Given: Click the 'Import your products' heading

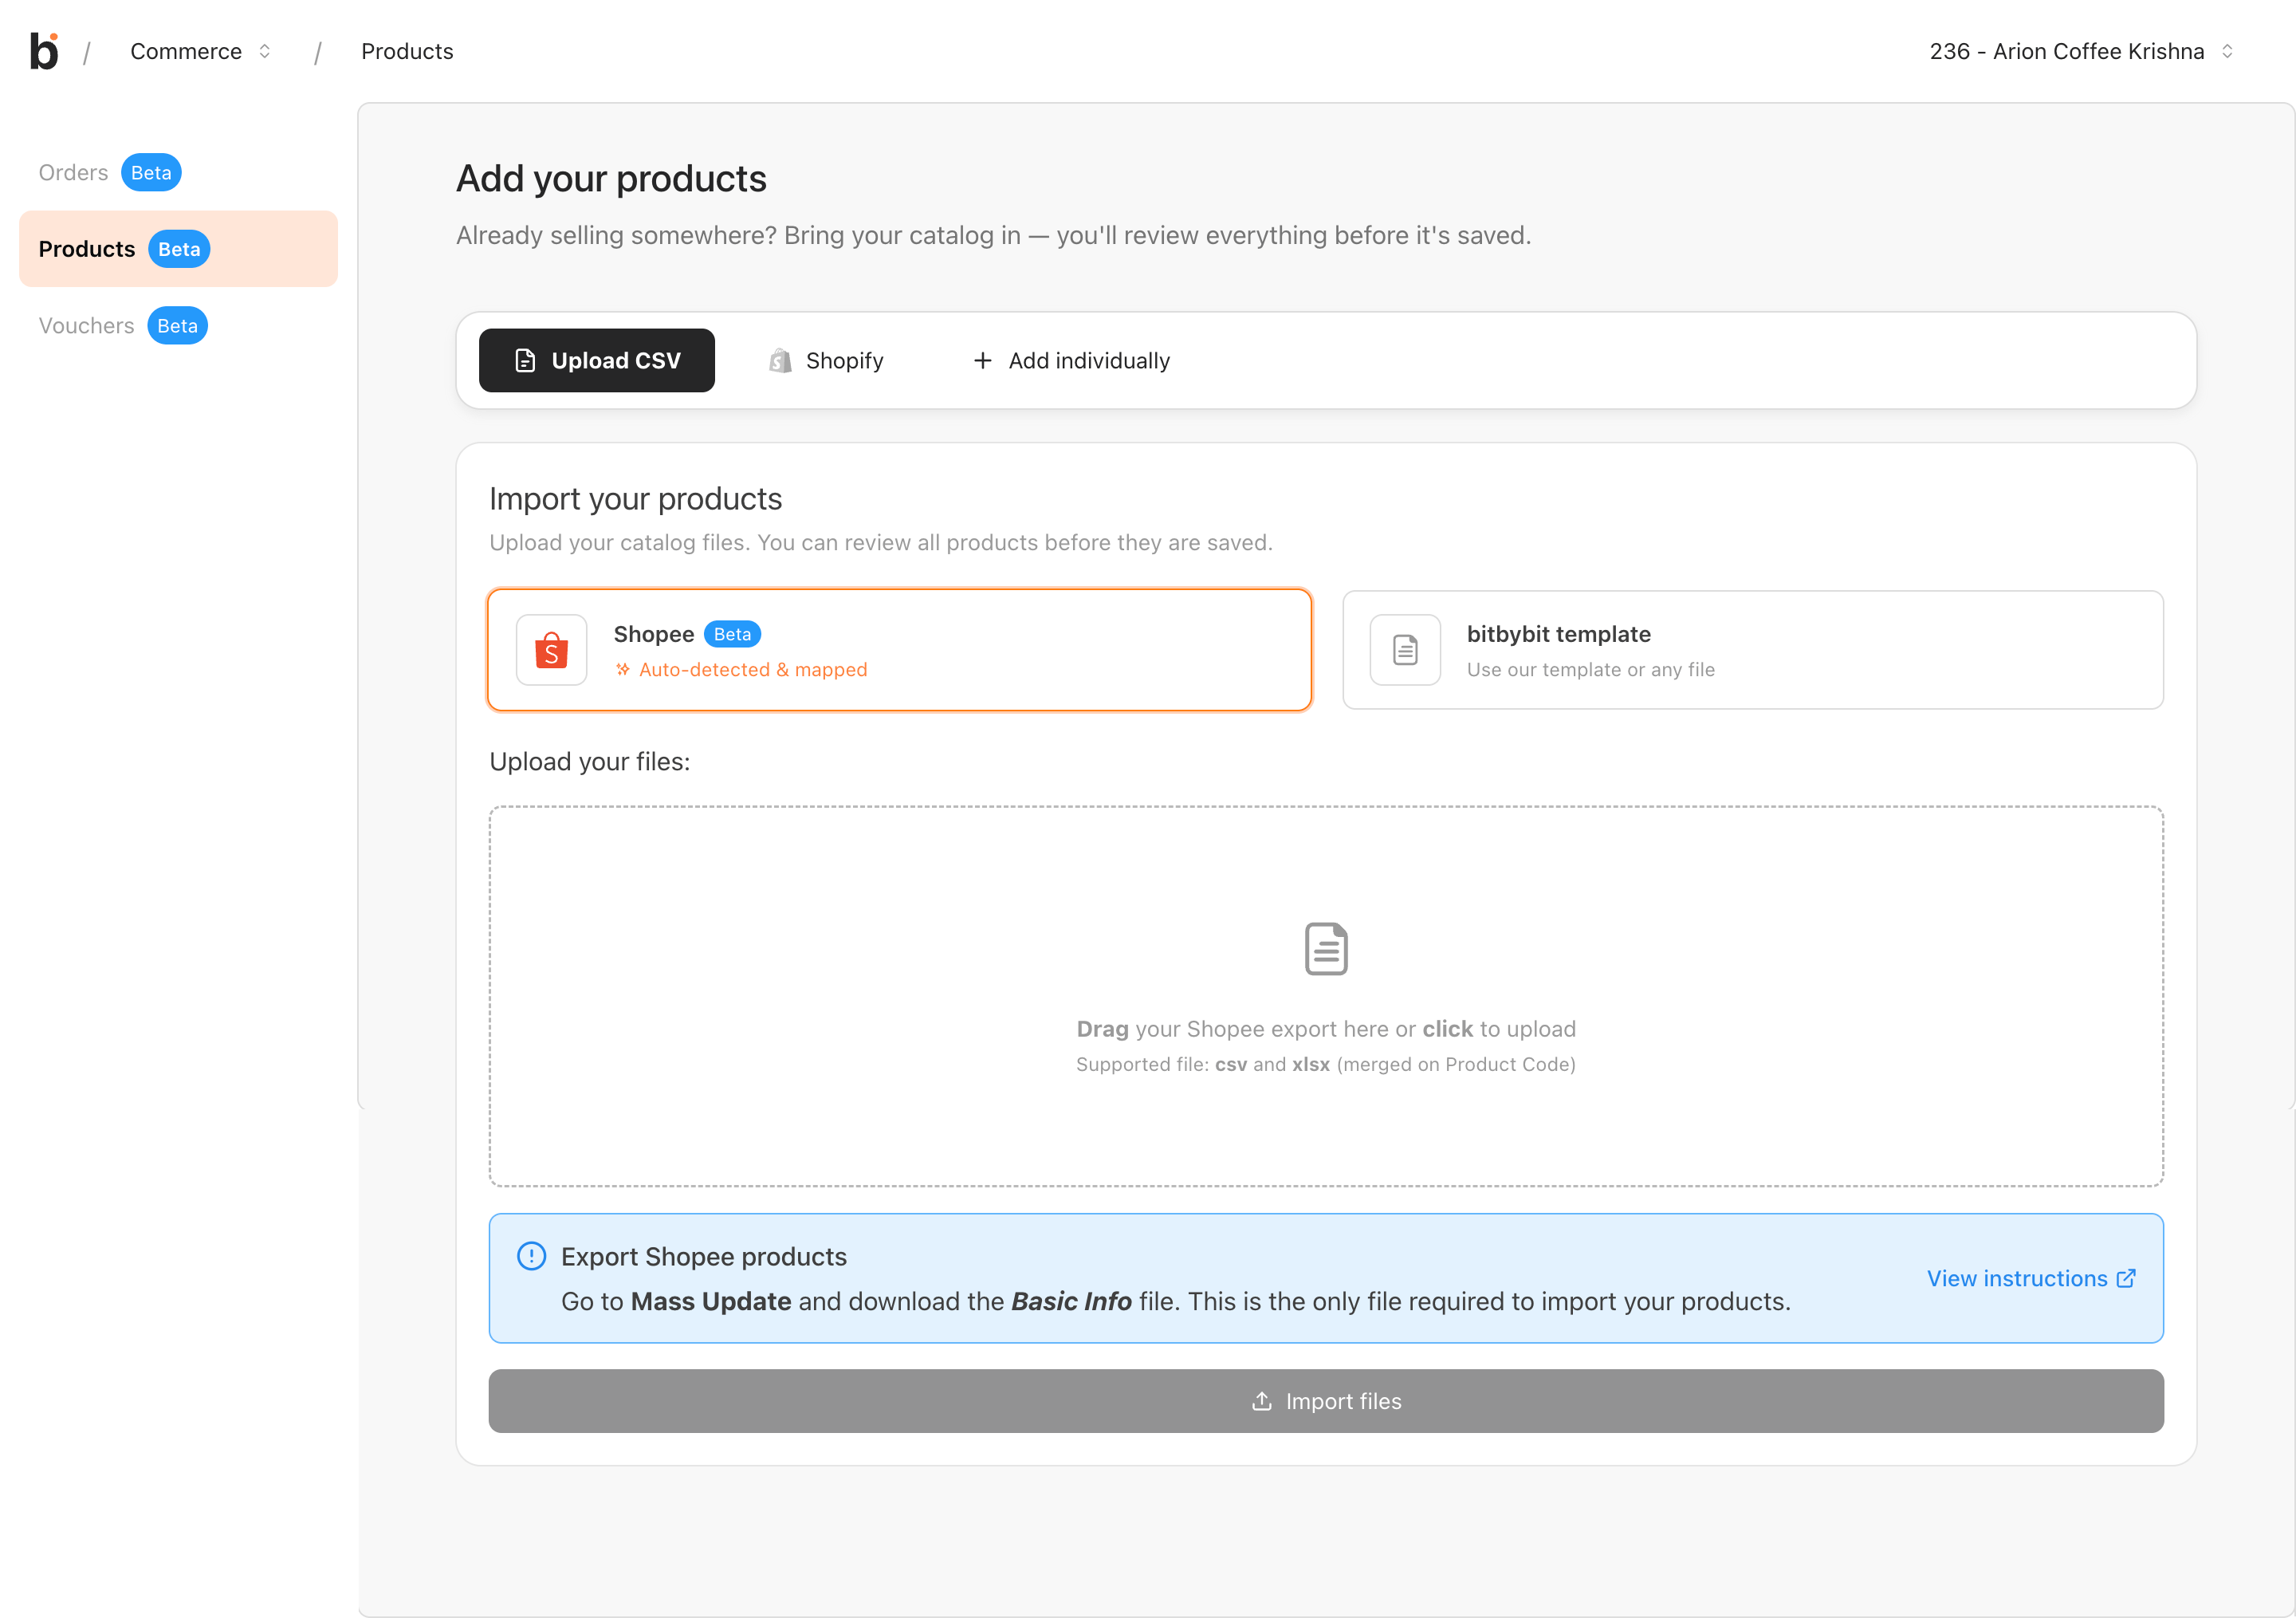Looking at the screenshot, I should point(635,498).
